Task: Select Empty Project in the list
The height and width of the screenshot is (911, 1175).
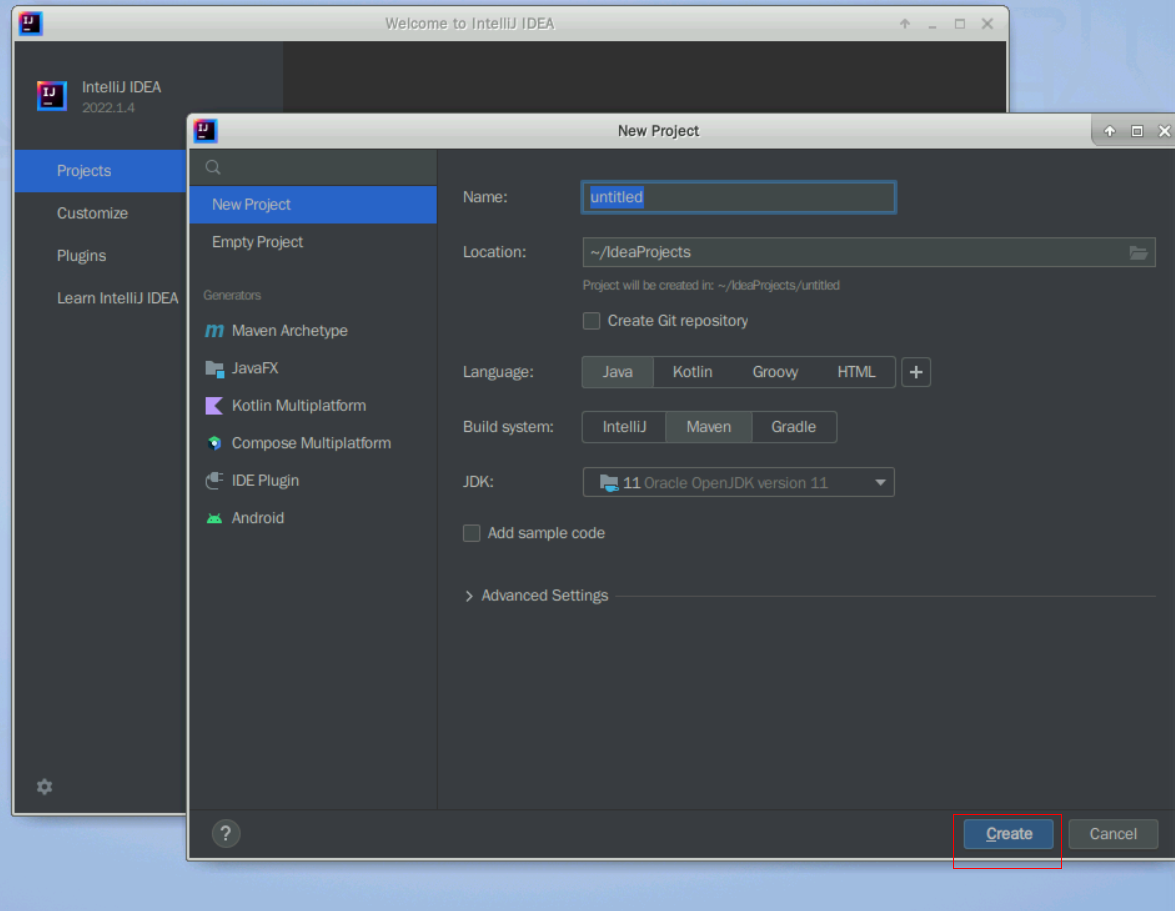Action: pos(257,242)
